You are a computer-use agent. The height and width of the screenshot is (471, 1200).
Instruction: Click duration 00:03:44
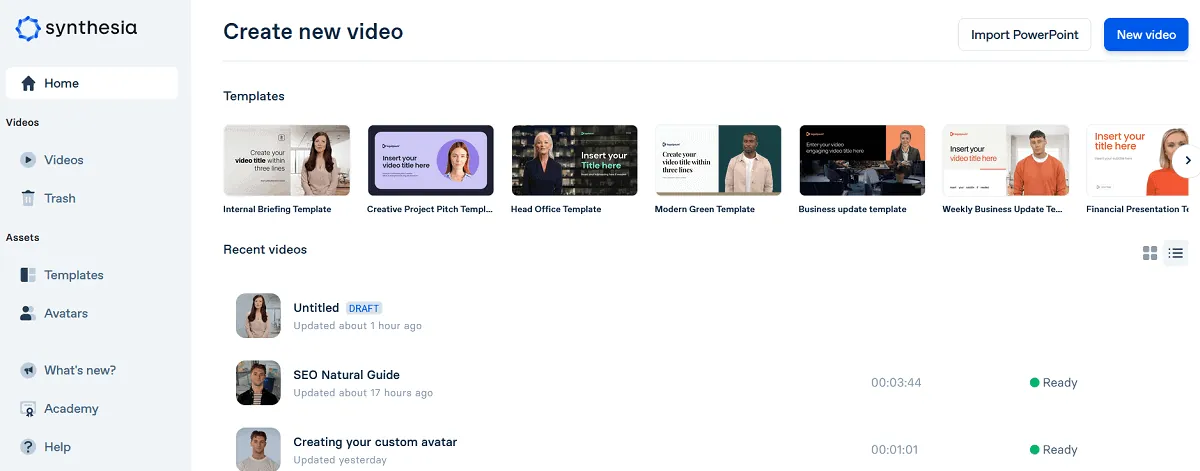896,382
